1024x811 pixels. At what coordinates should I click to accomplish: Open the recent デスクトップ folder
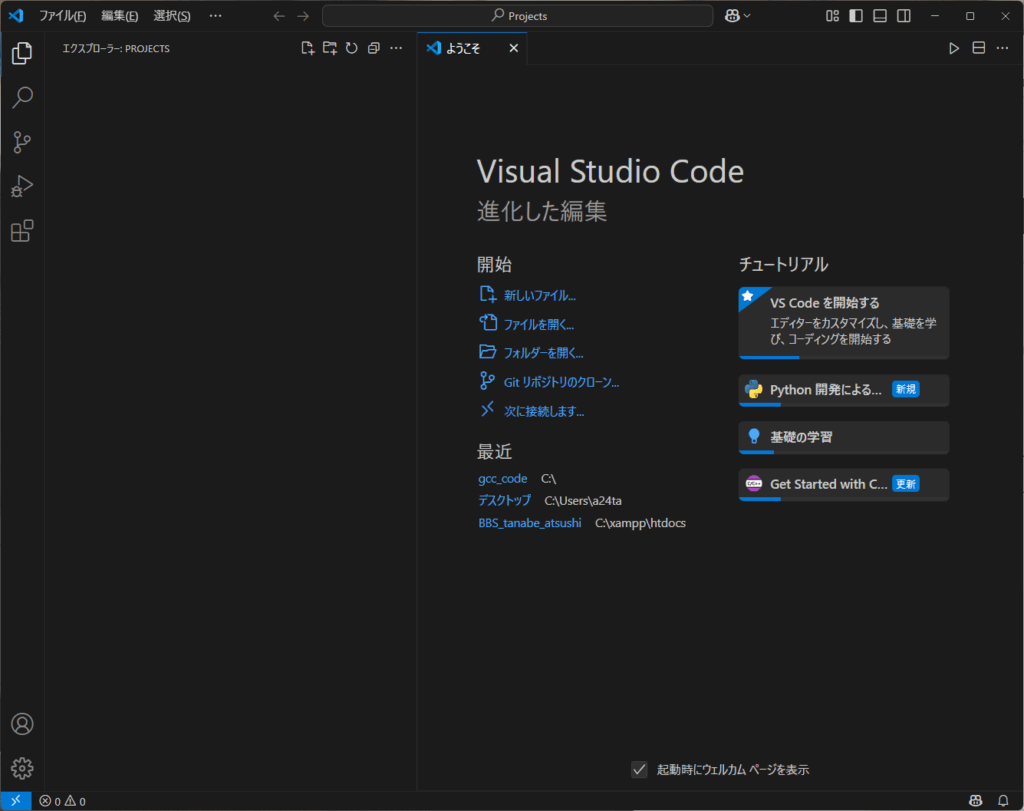click(x=504, y=501)
